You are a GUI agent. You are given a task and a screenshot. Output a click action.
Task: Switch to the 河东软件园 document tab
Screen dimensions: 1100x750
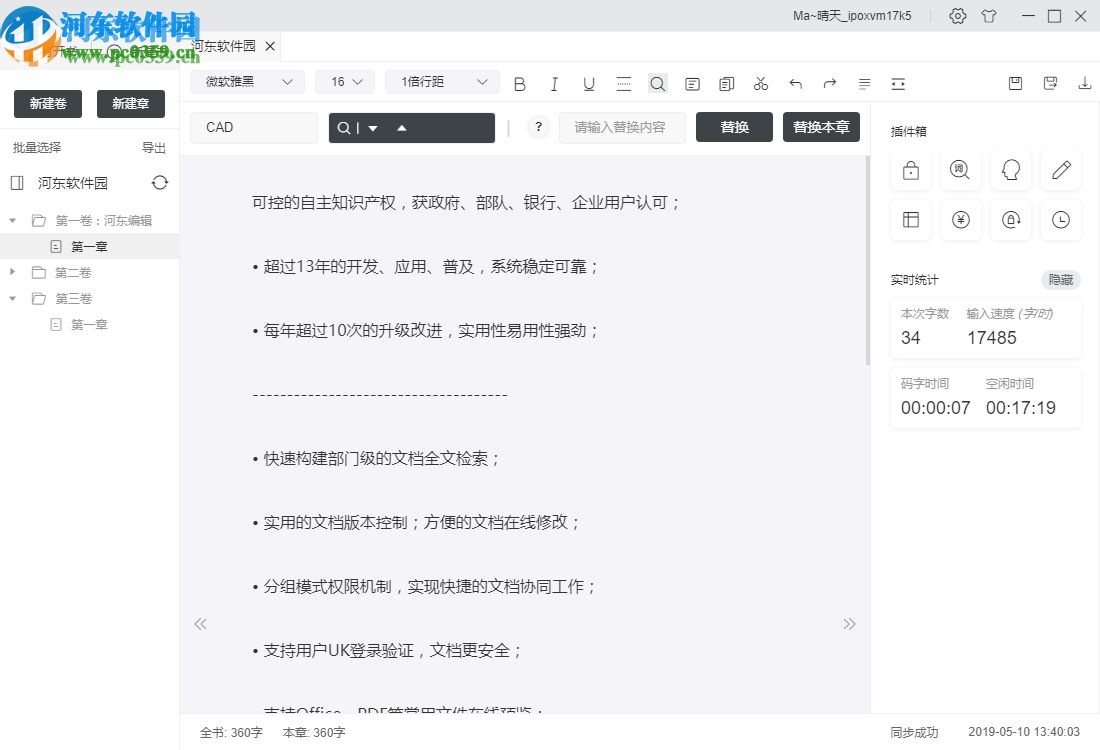[222, 46]
